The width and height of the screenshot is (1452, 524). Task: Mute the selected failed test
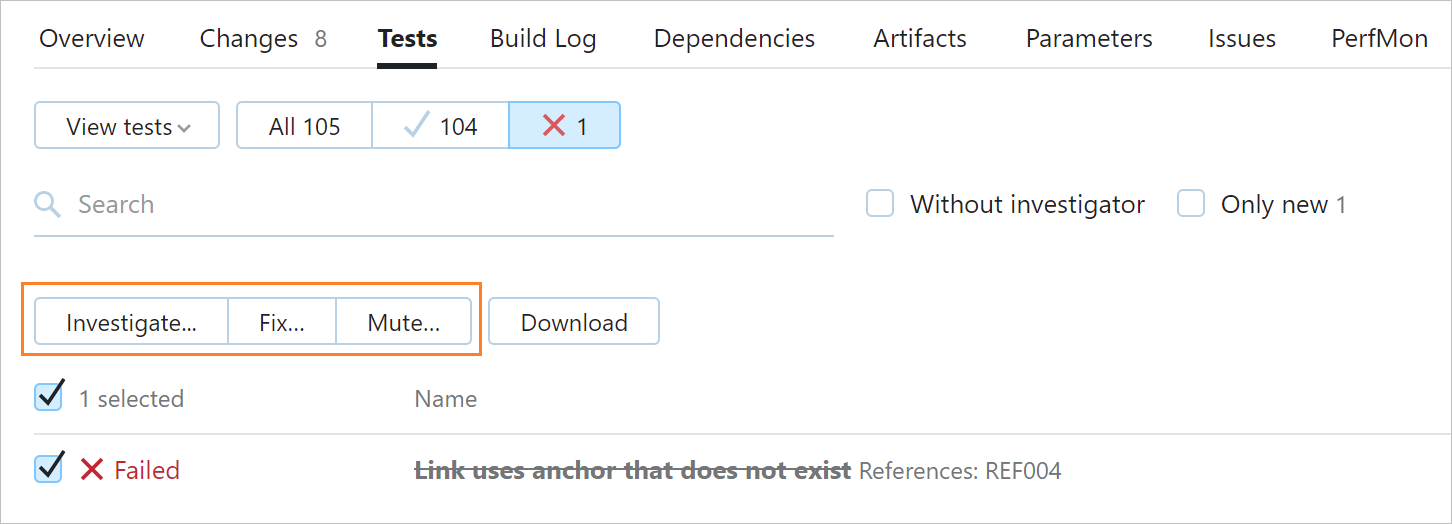click(x=403, y=322)
